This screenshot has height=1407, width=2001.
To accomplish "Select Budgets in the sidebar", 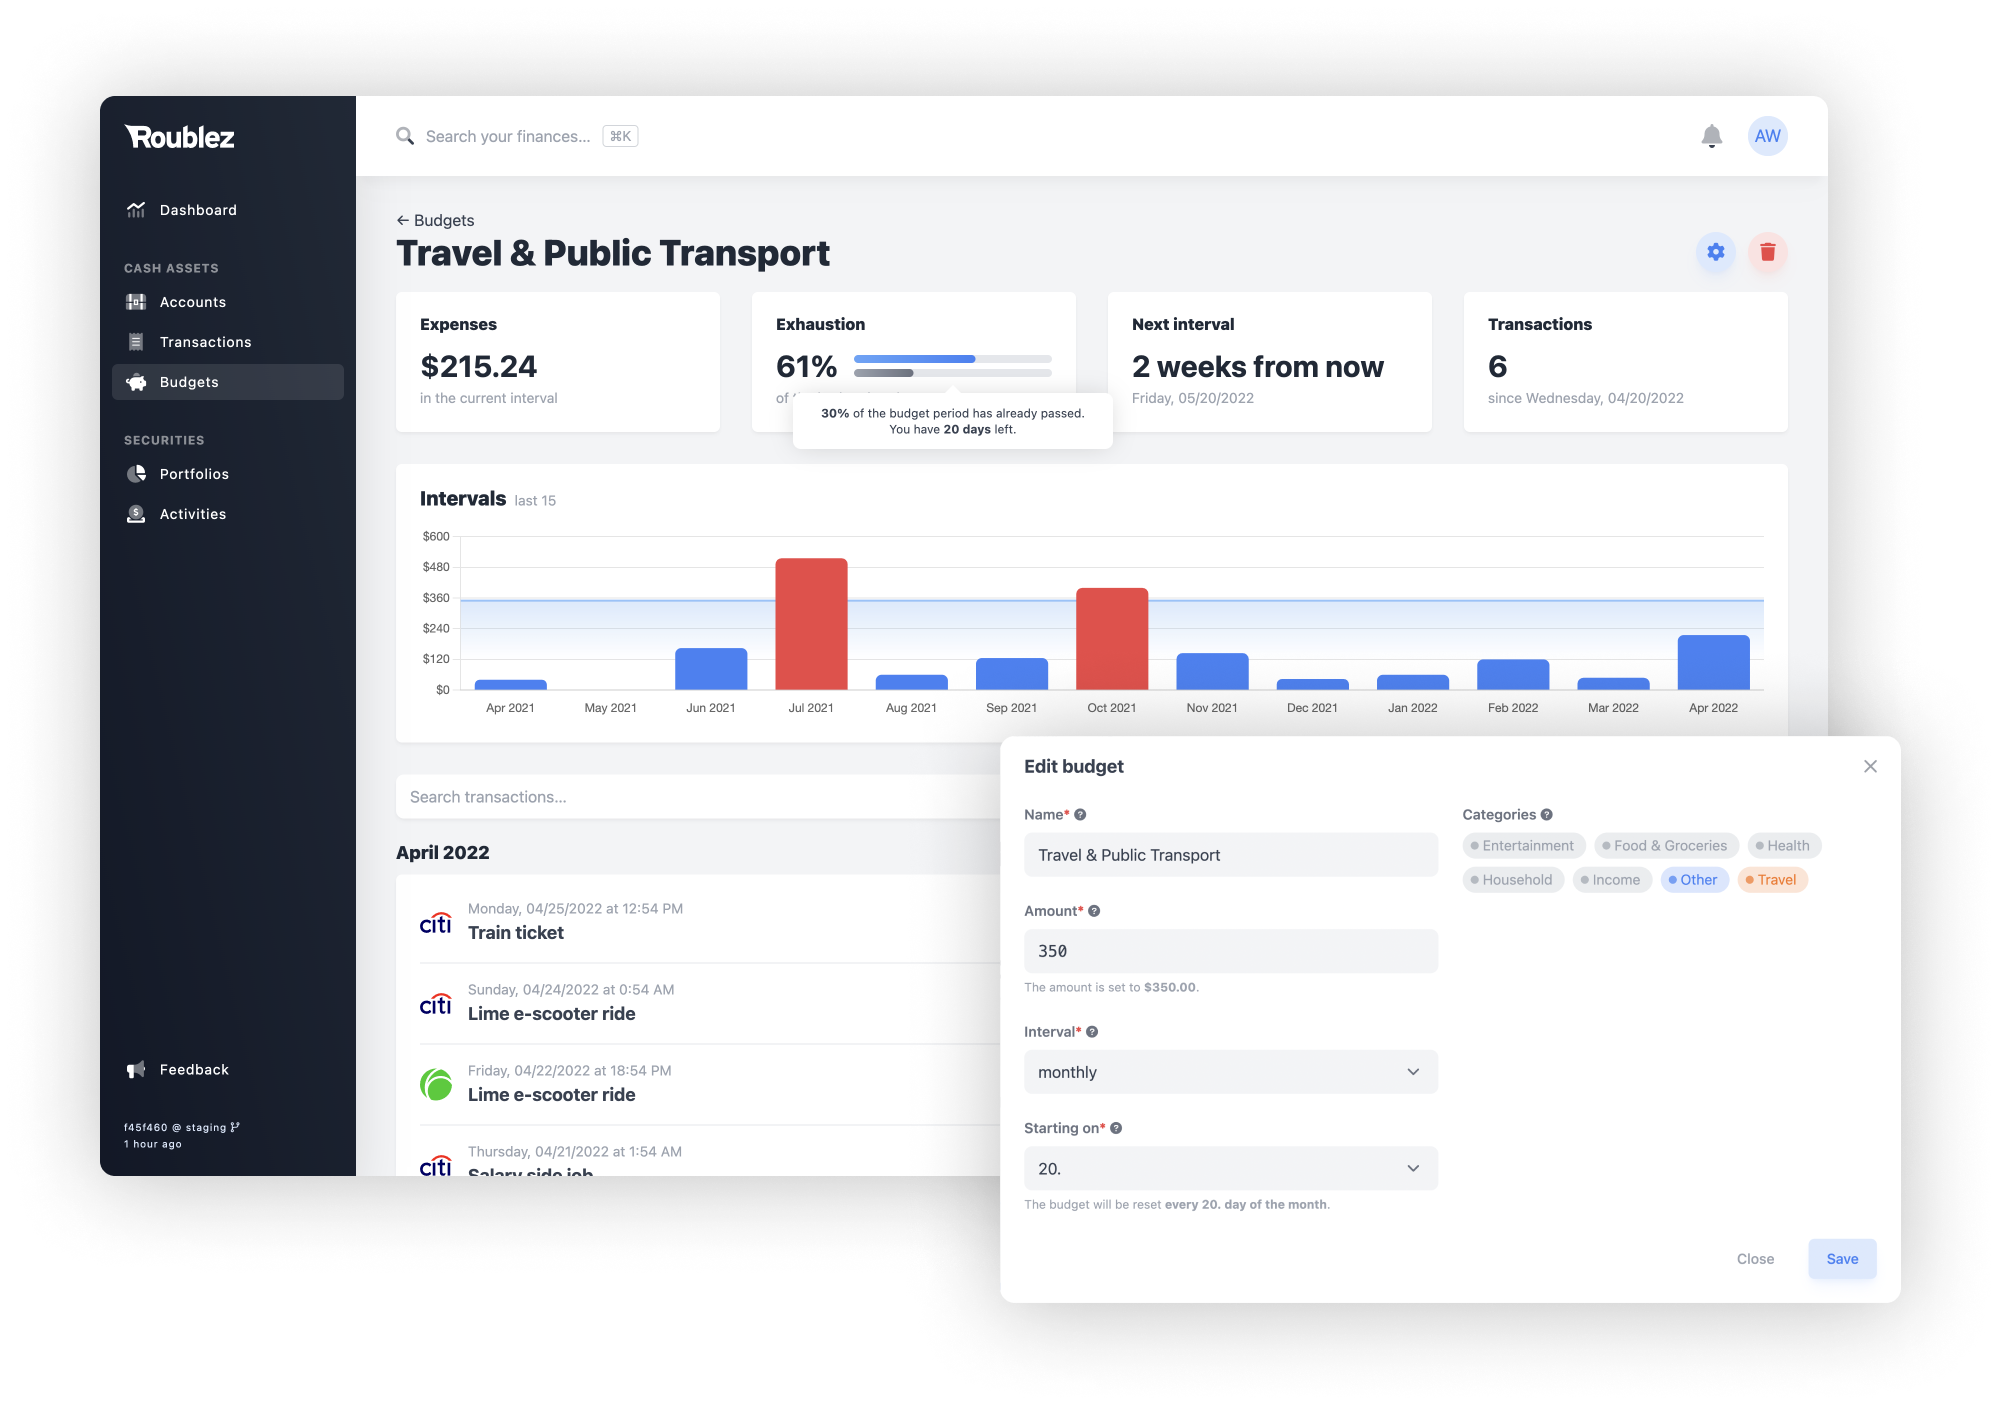I will click(227, 382).
